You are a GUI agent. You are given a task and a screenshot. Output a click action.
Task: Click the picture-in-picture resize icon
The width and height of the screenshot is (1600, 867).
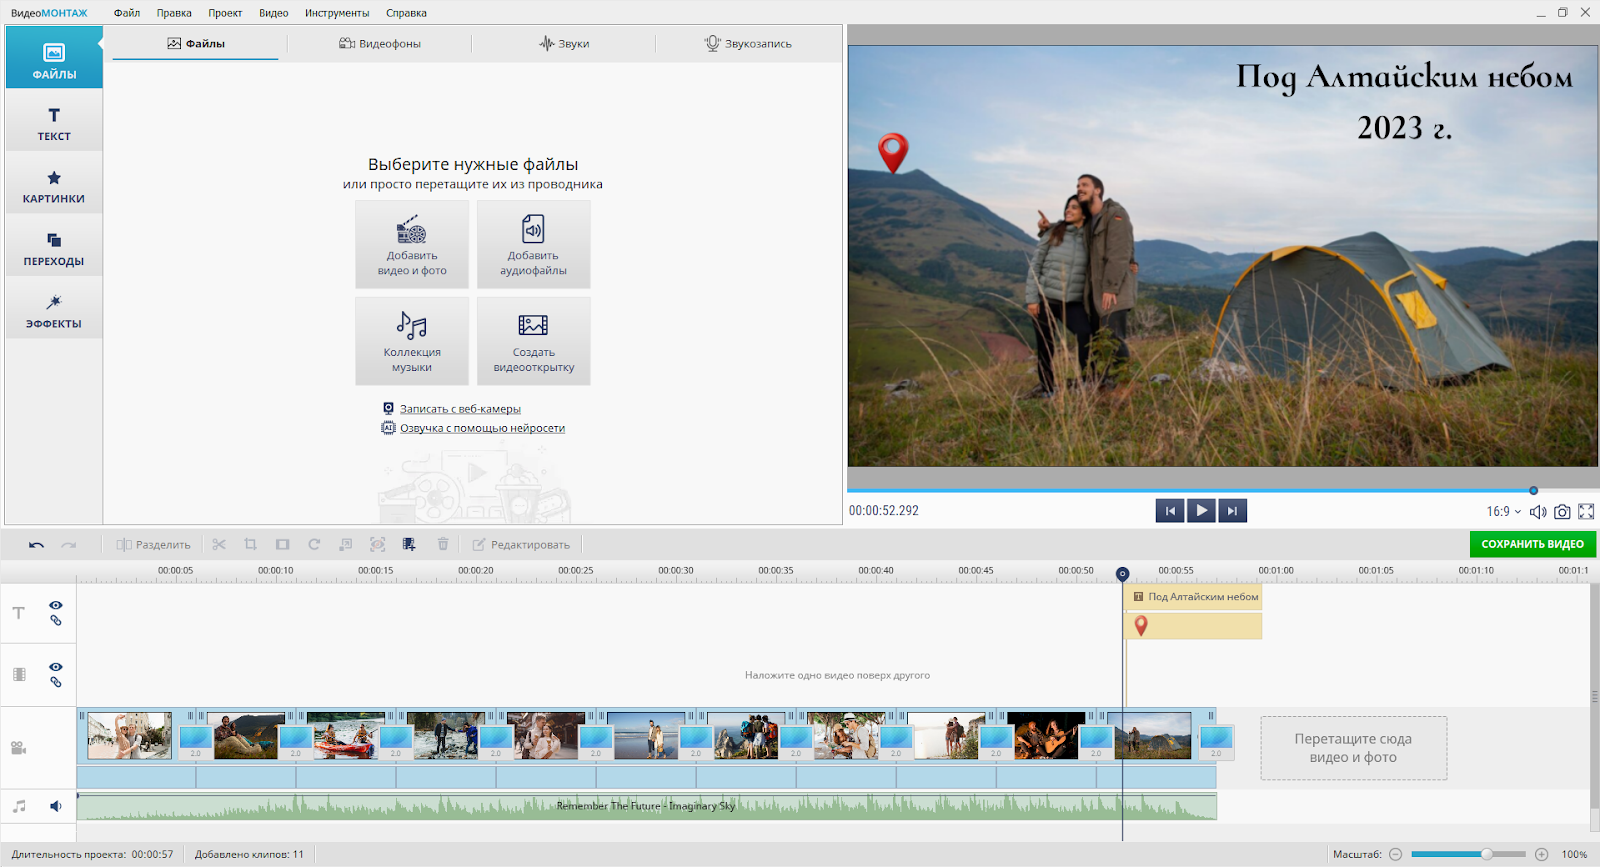tap(346, 544)
